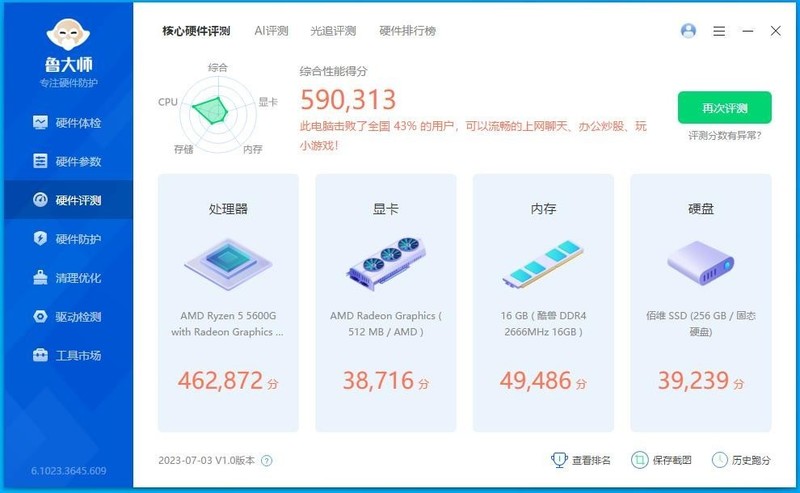
Task: Click the 2023-07-03 V1.0版本 text
Action: pyautogui.click(x=207, y=460)
